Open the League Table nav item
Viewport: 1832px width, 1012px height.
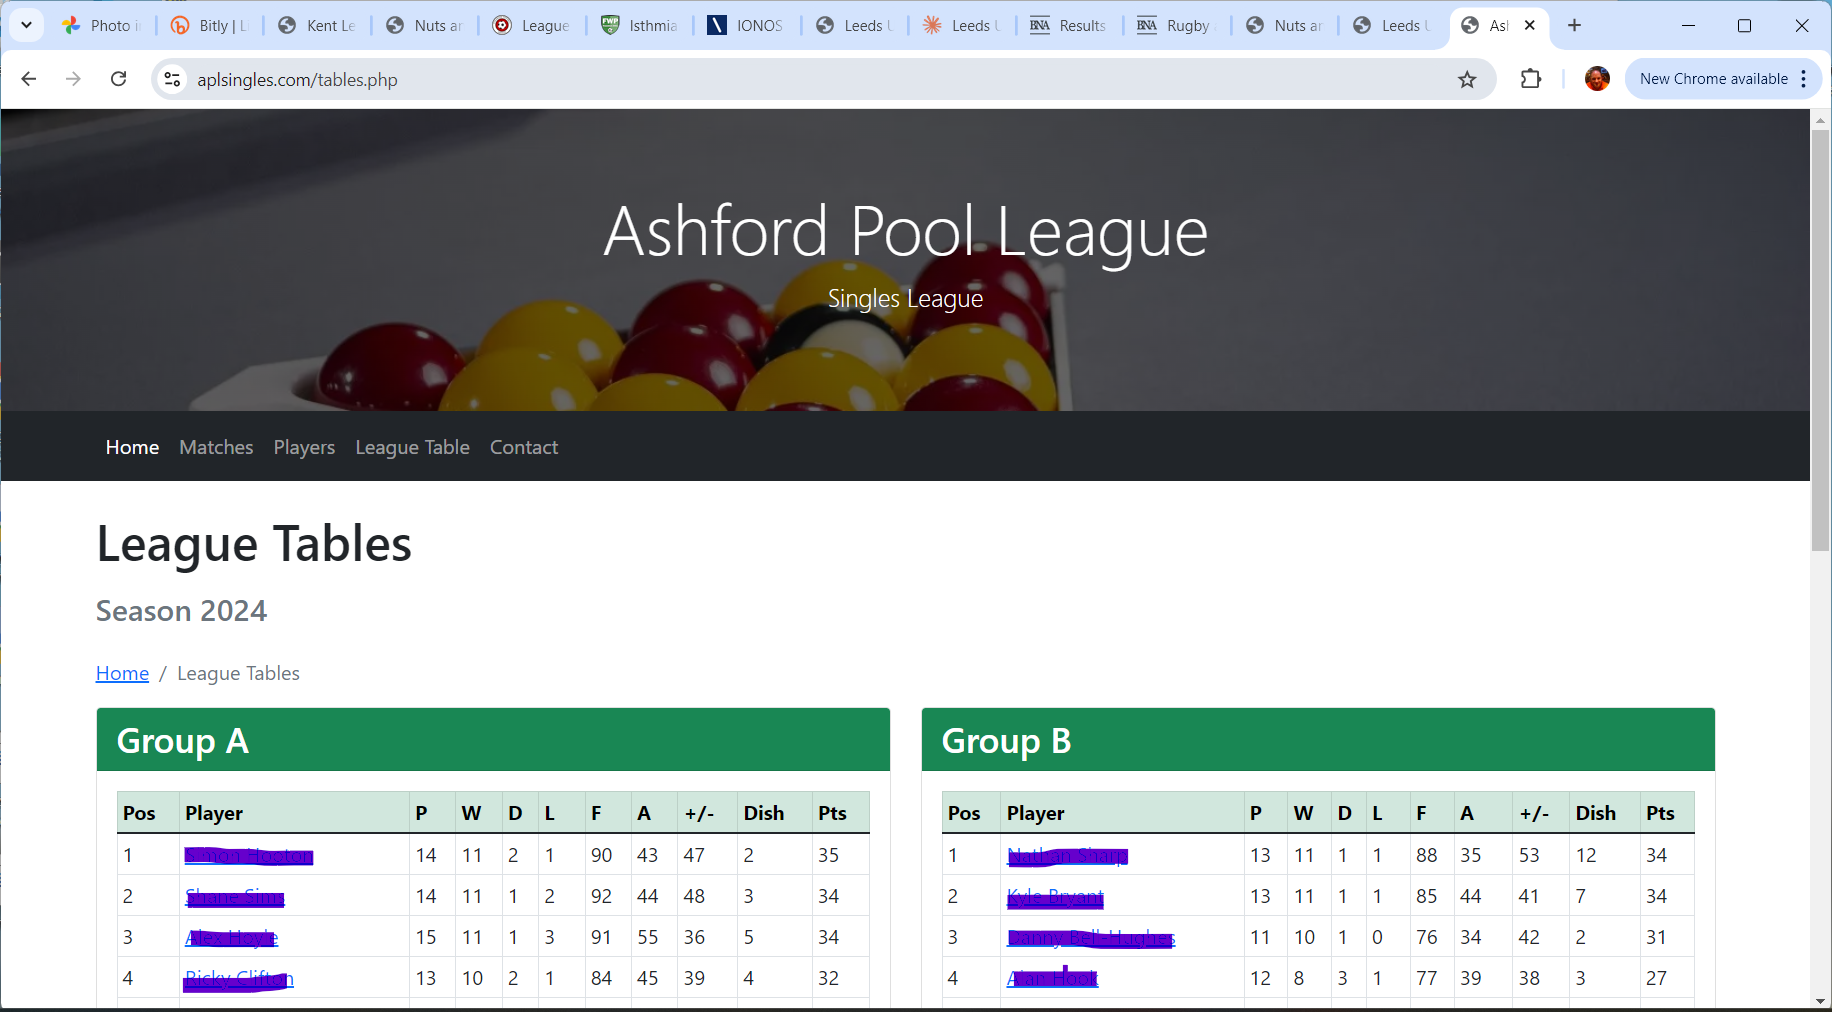point(412,447)
